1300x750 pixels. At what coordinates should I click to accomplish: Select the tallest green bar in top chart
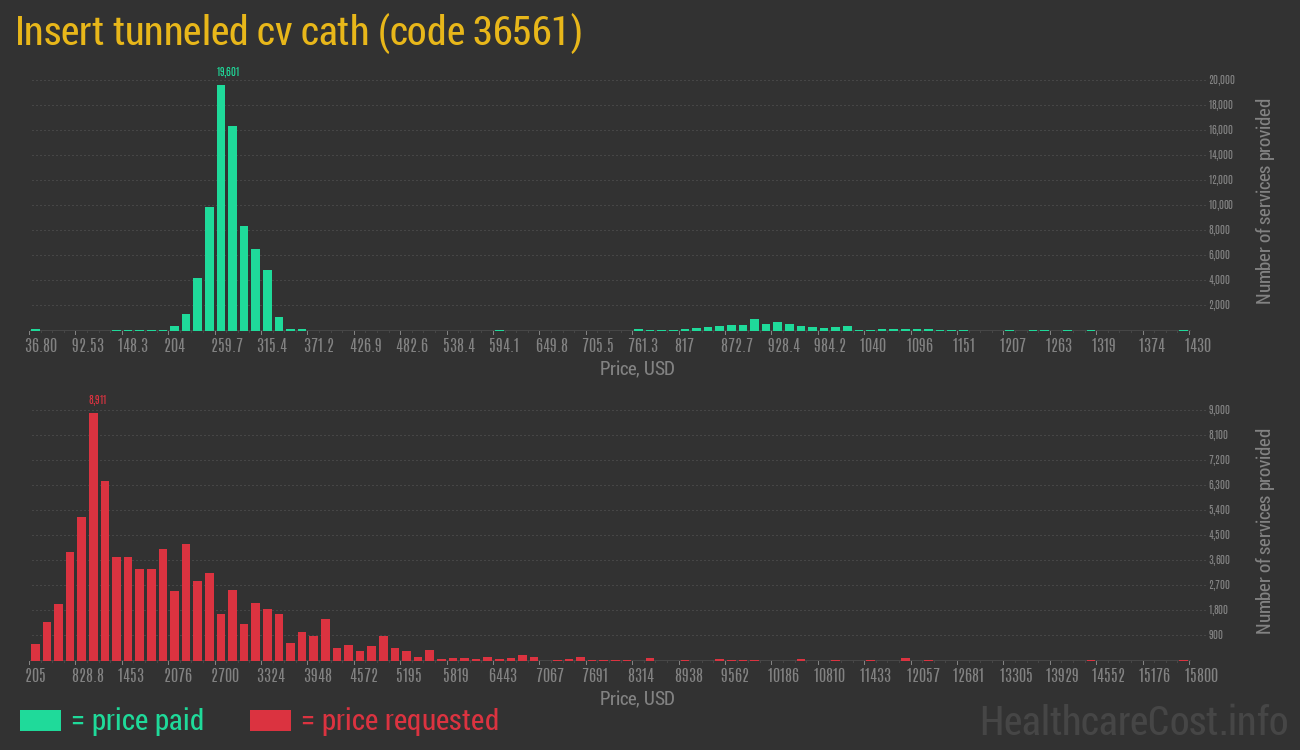point(221,207)
